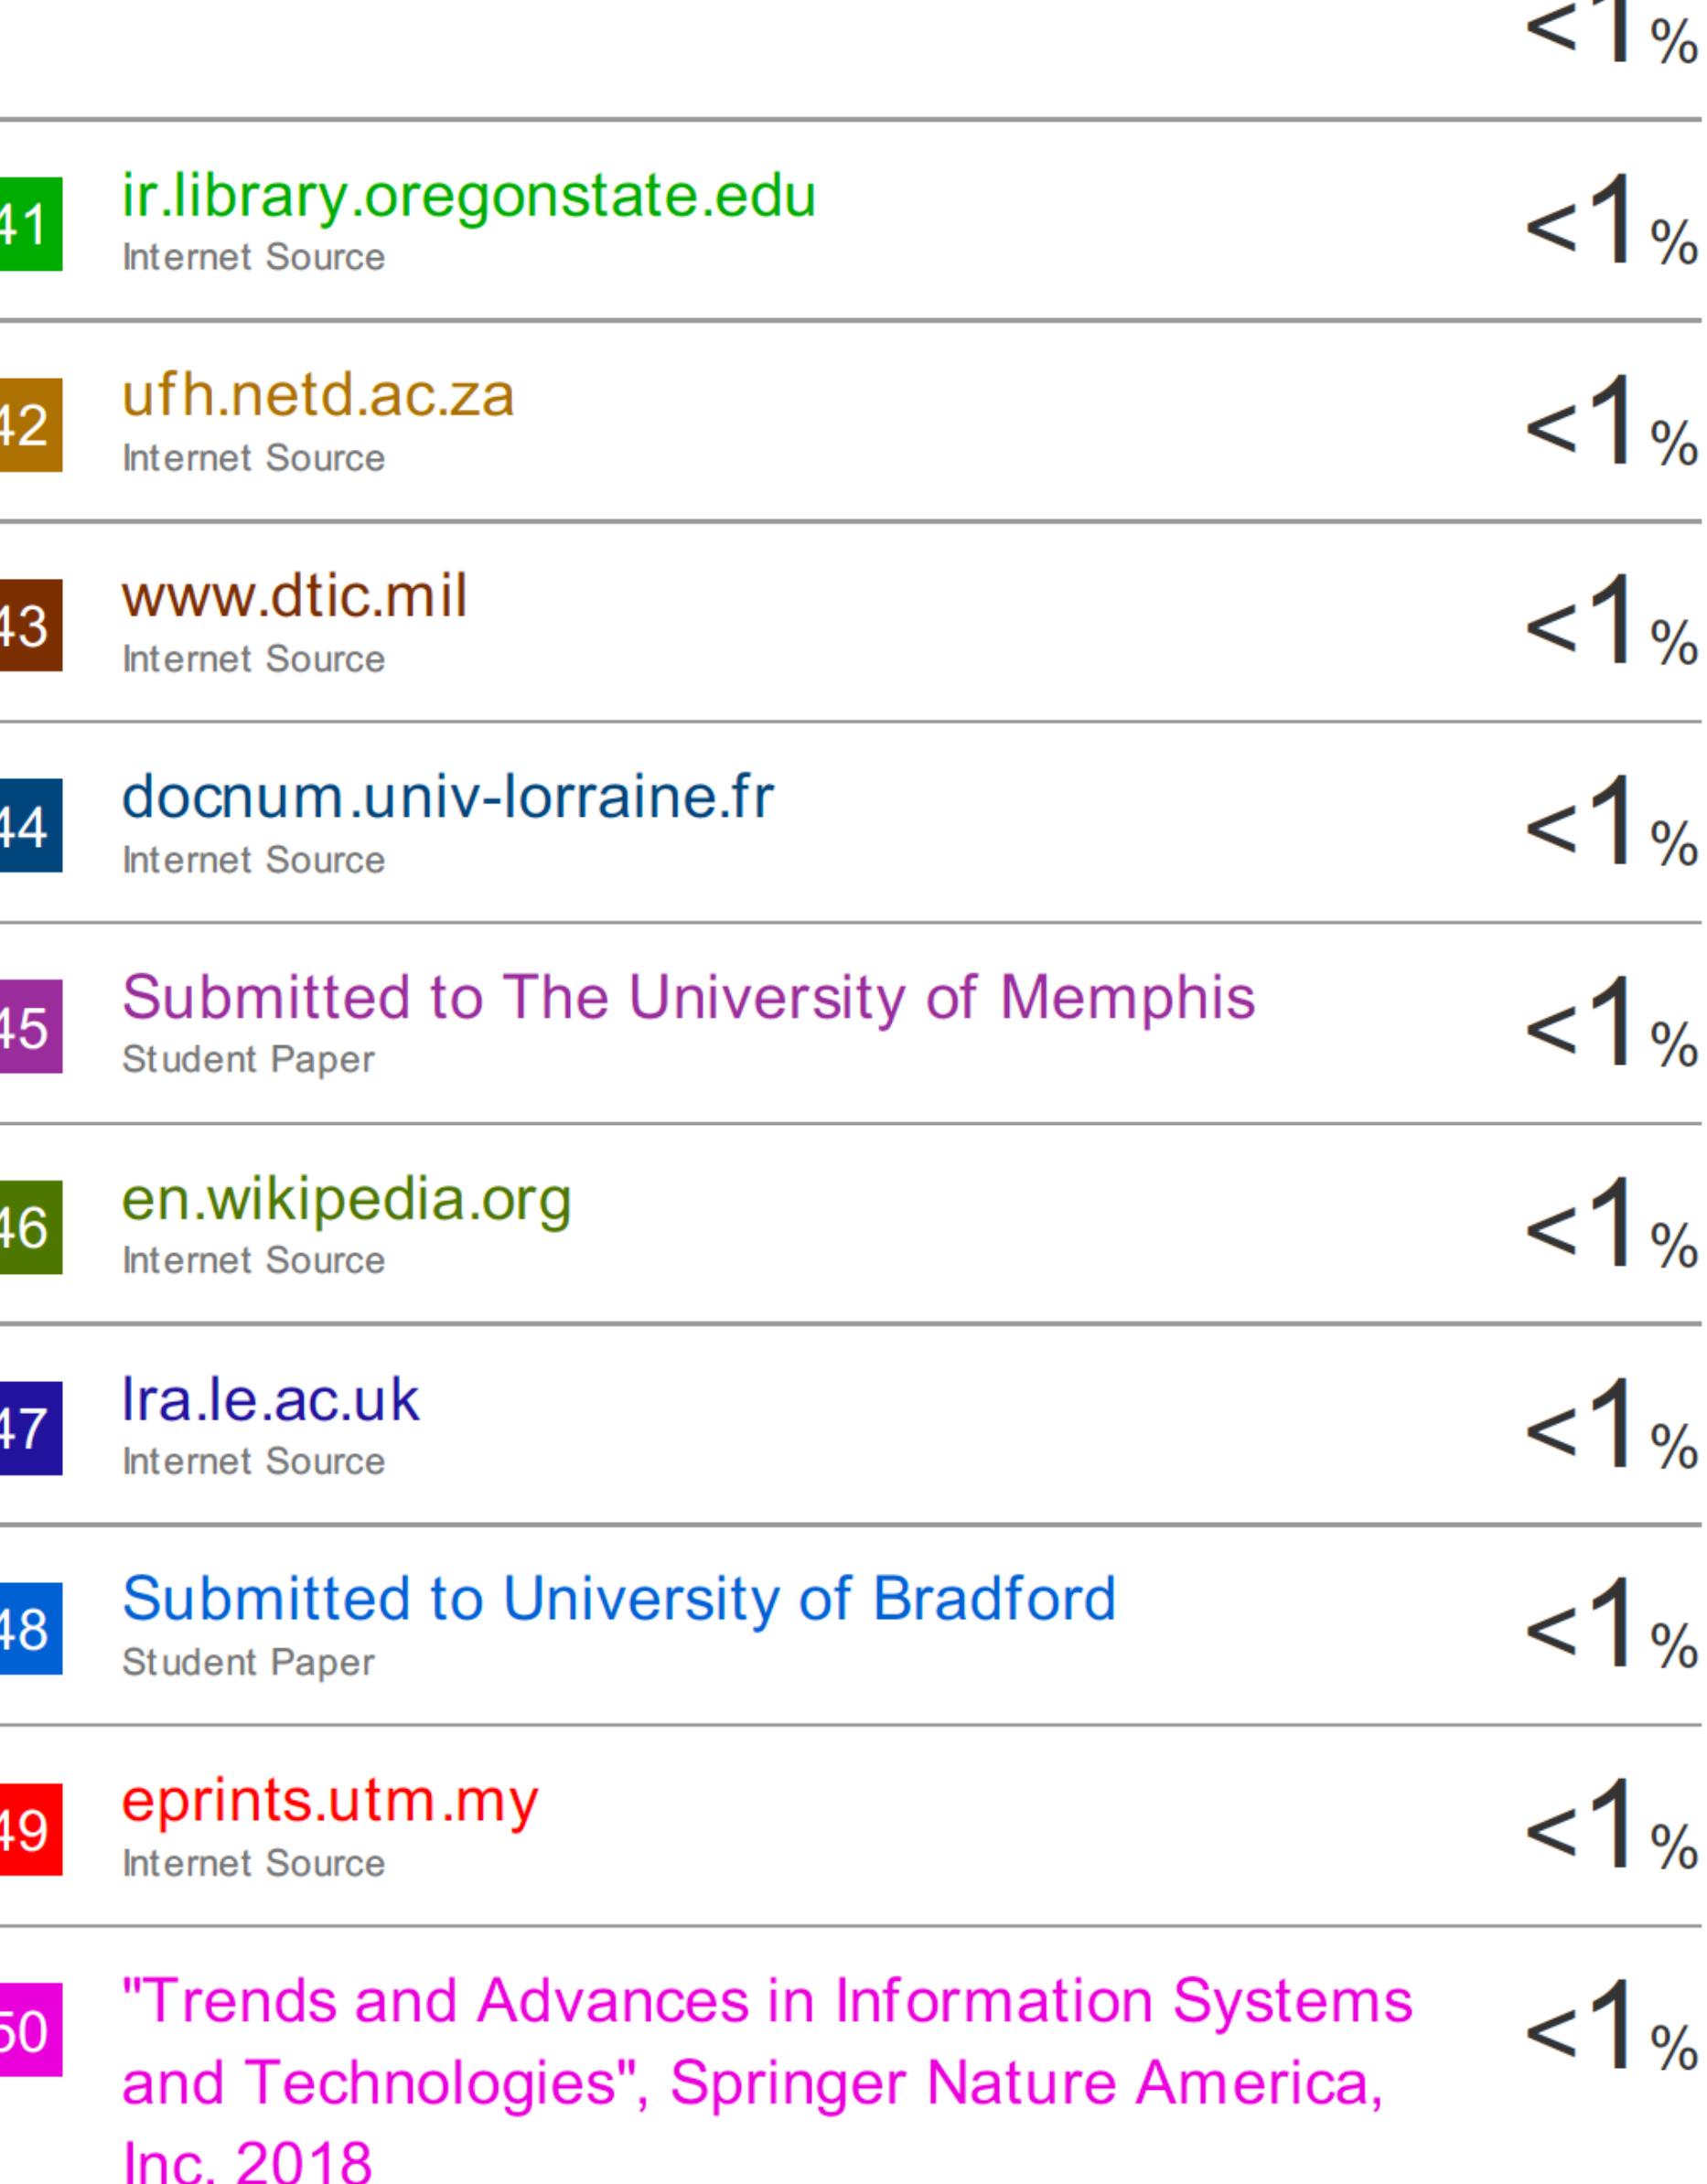Select the red source 49 badge
Viewport: 1707px width, 2184px height.
30,1829
